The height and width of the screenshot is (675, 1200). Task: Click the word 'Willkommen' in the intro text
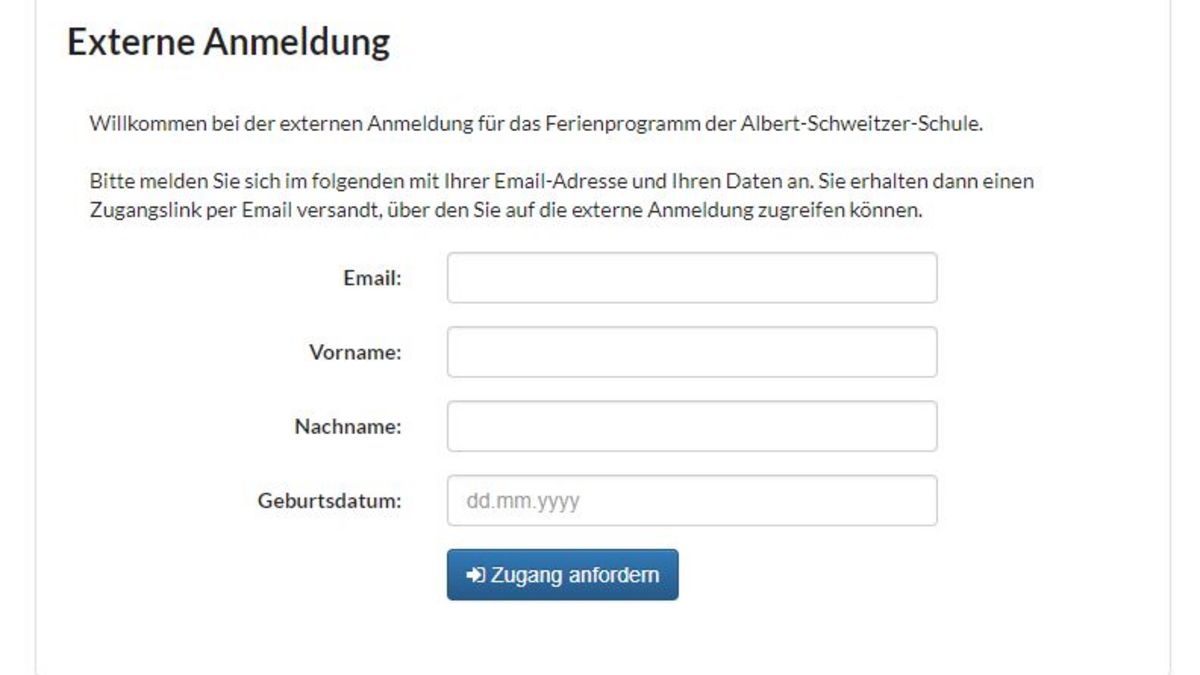tap(137, 125)
